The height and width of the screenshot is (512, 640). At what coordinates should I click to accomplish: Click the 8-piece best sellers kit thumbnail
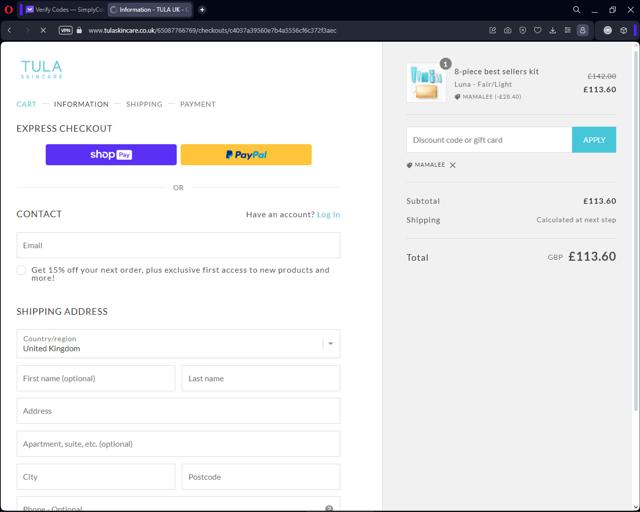pyautogui.click(x=426, y=82)
